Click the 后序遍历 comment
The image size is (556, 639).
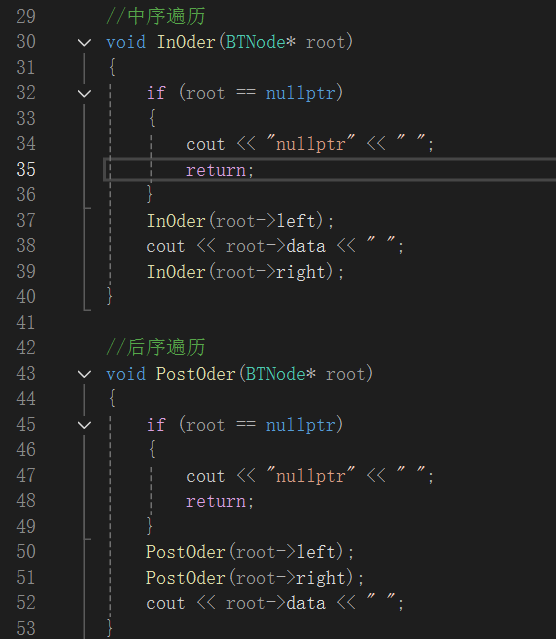pos(156,348)
